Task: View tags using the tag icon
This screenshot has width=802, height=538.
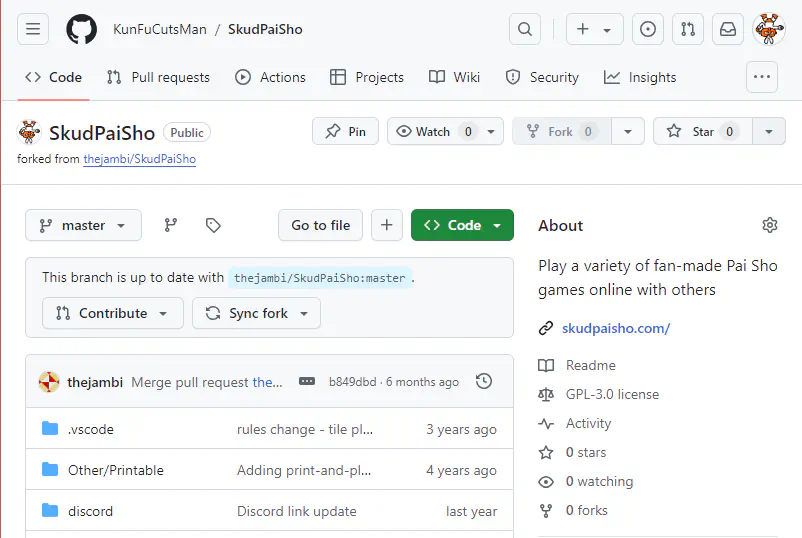Action: click(213, 225)
